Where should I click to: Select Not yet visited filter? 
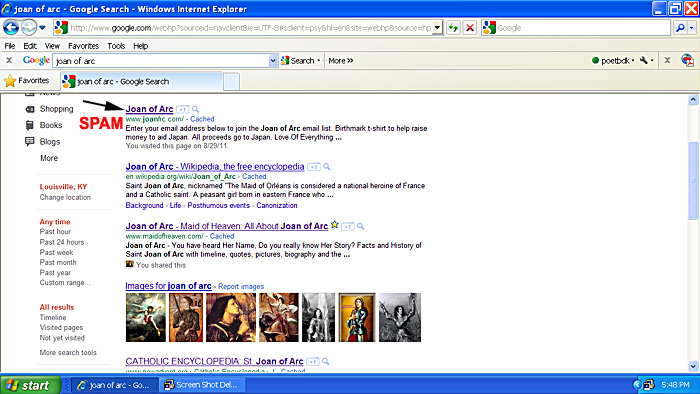click(x=62, y=338)
